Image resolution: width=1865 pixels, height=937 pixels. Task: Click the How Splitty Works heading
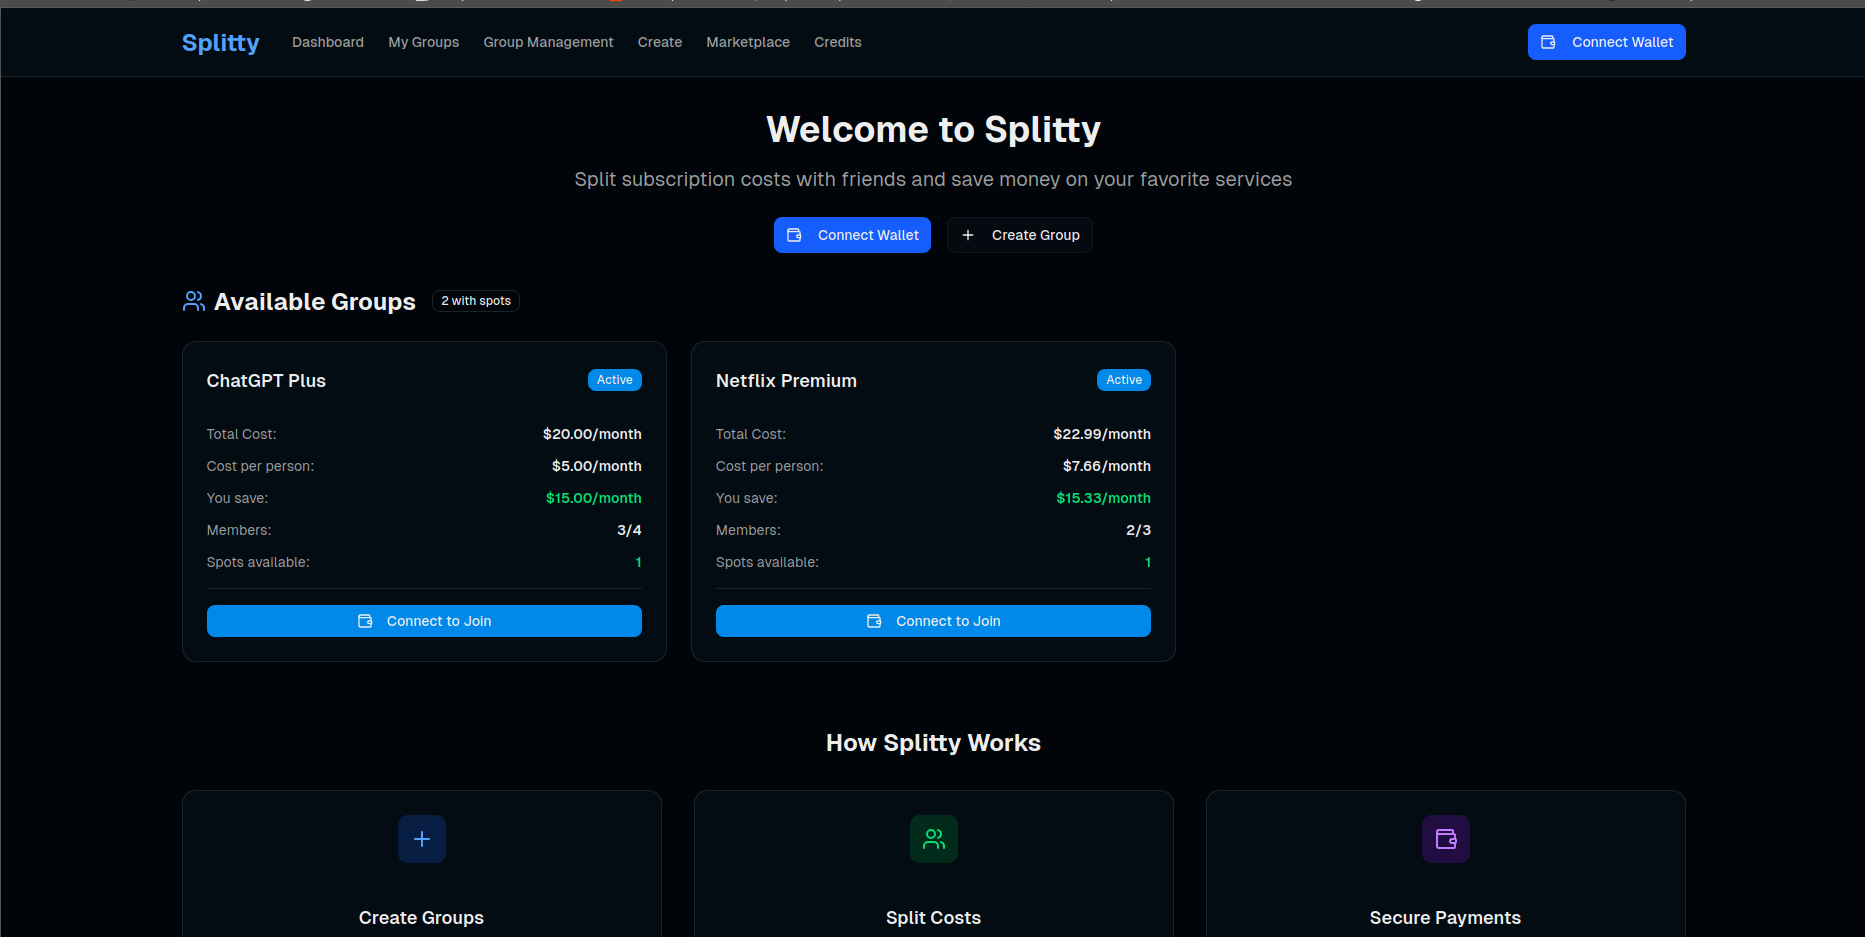coord(933,743)
